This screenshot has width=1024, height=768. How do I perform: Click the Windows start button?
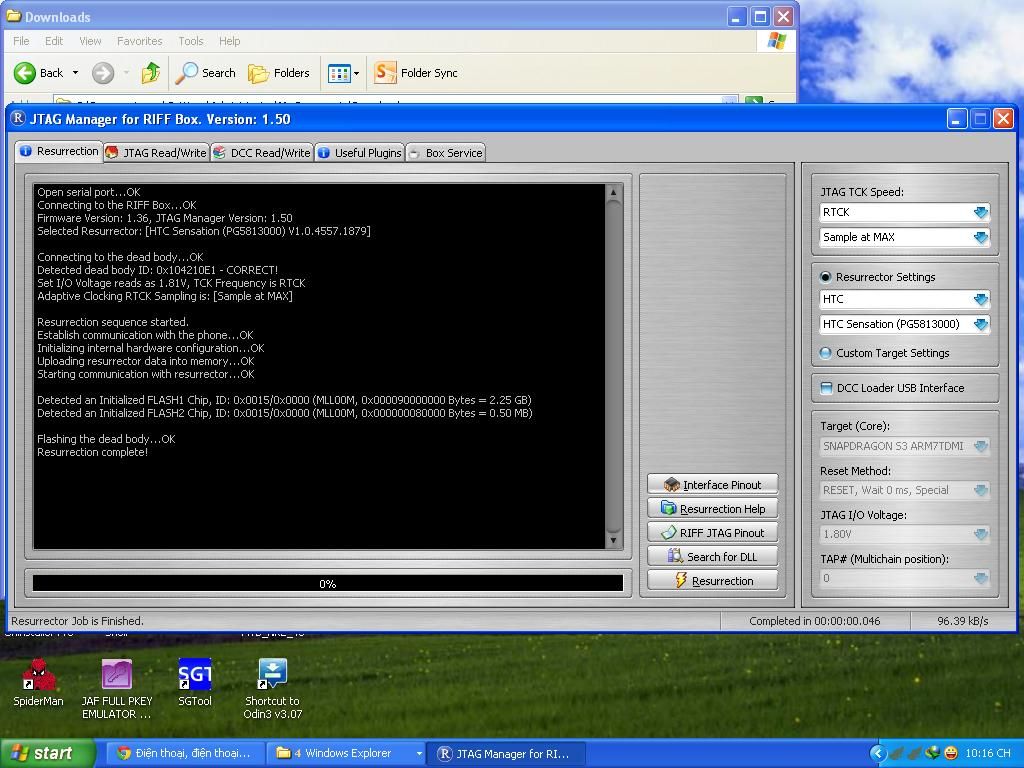48,753
